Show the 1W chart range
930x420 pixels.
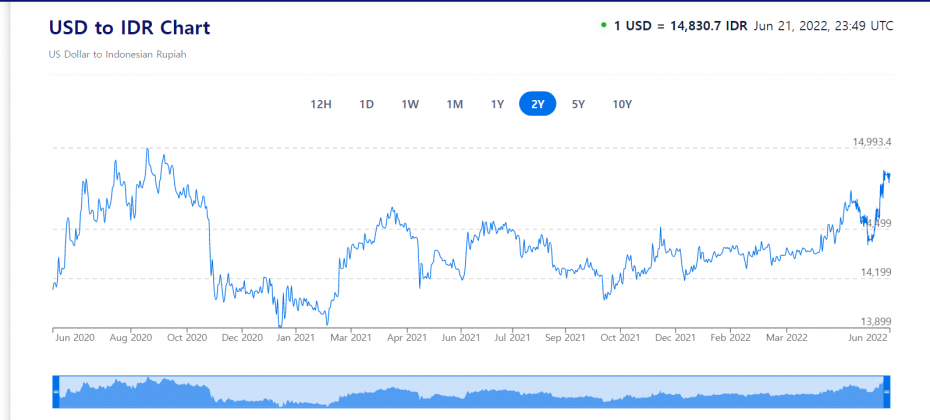[x=410, y=104]
